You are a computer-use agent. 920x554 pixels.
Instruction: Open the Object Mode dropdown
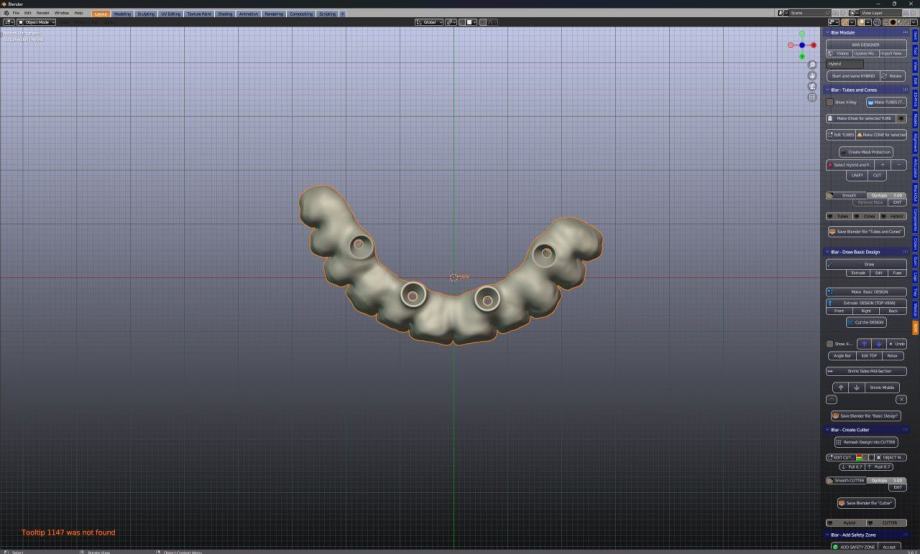pyautogui.click(x=36, y=22)
